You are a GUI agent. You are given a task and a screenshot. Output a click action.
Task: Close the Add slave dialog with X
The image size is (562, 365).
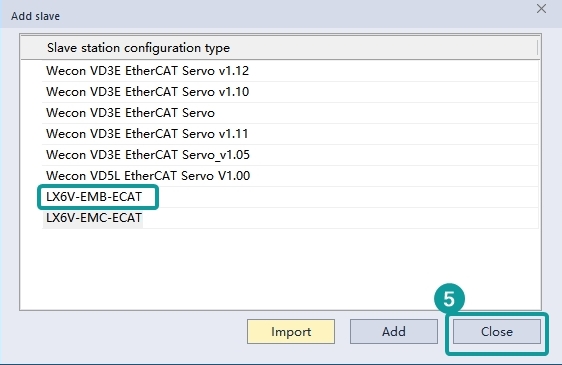541,9
